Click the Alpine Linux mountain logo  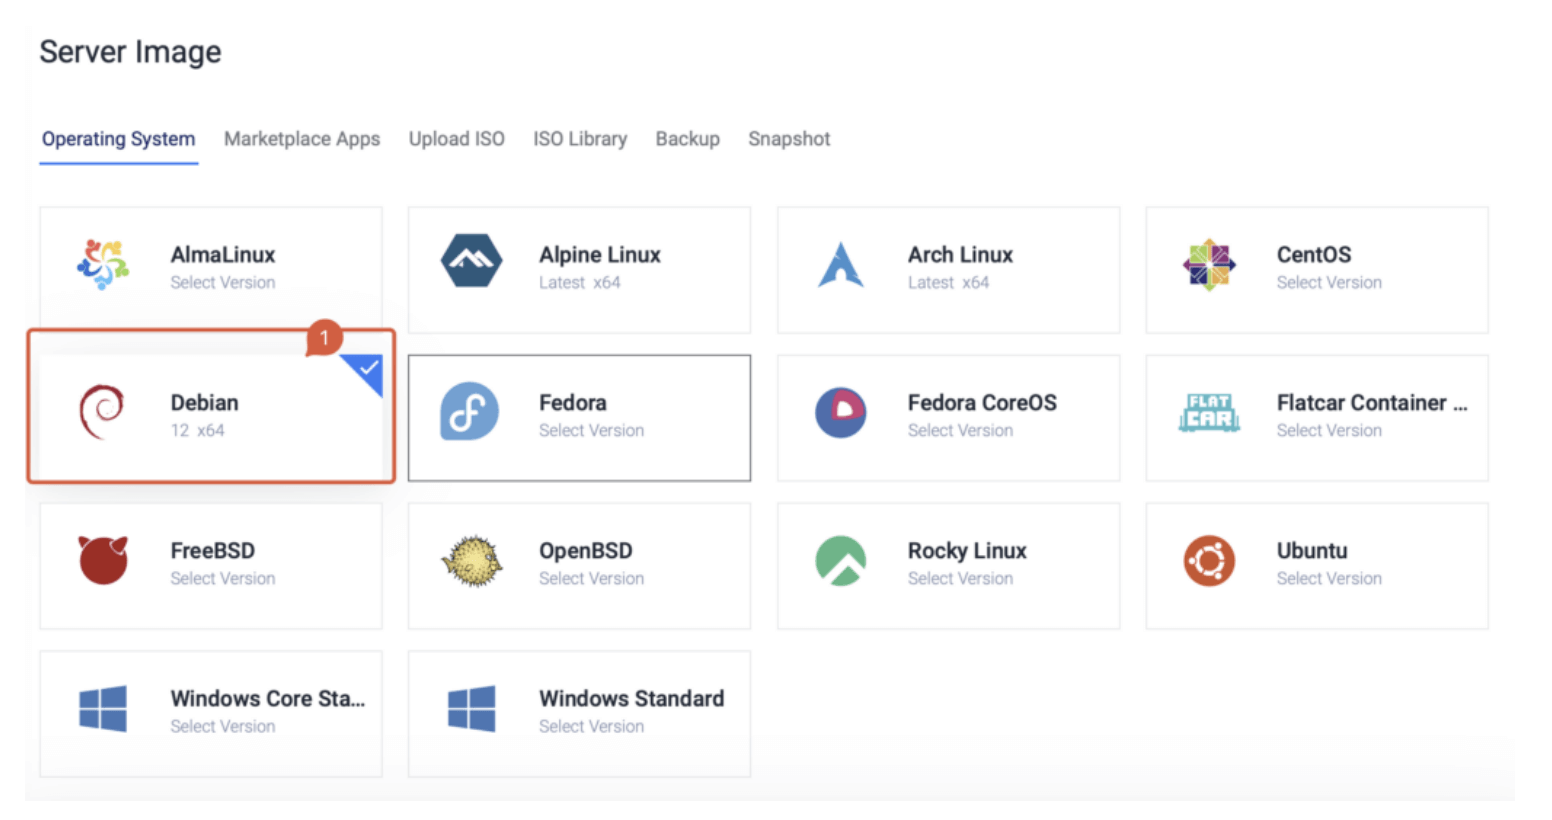coord(471,261)
